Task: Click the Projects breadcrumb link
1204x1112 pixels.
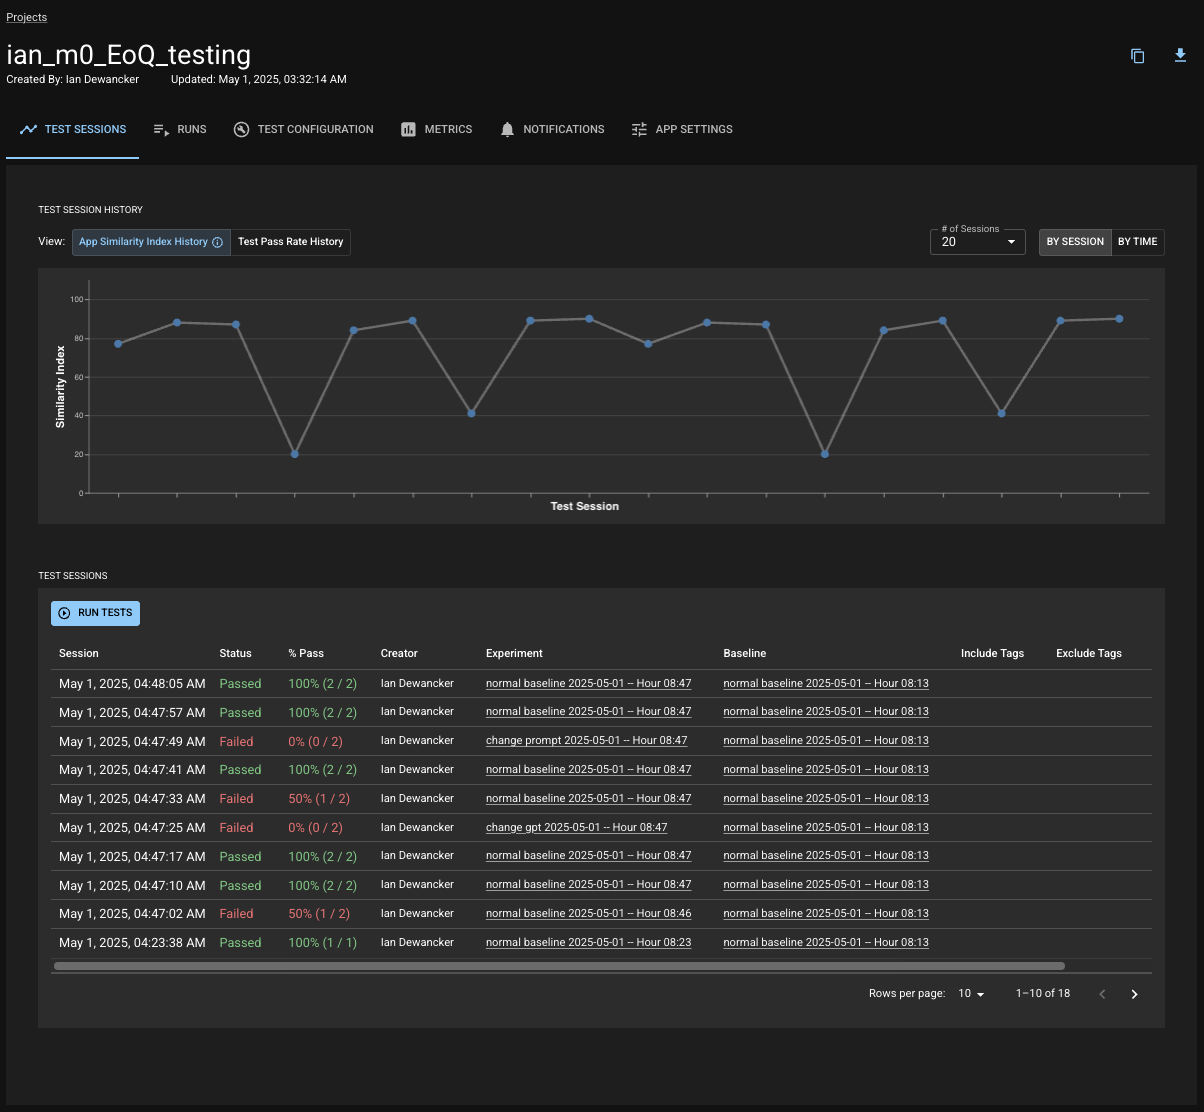Action: click(x=27, y=17)
